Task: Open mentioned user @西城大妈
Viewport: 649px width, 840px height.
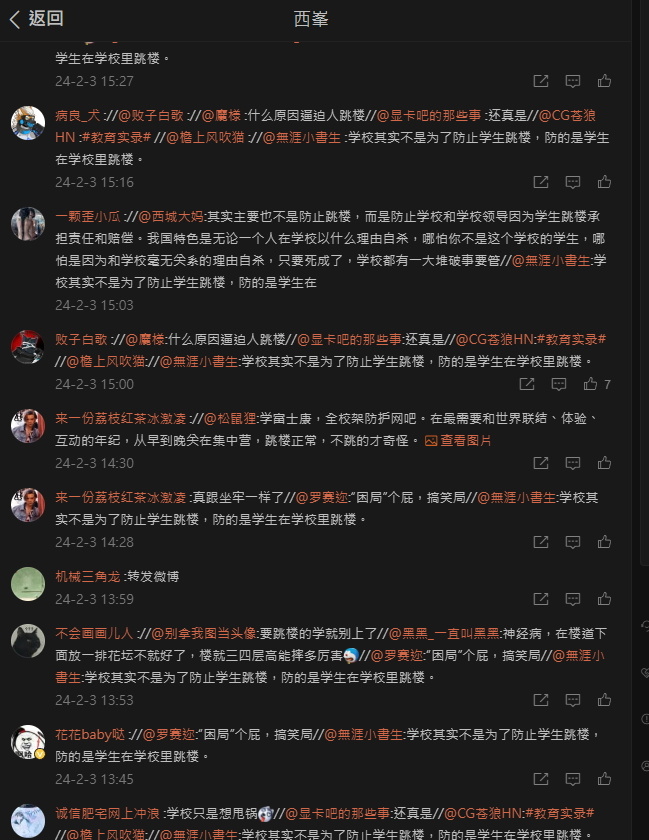Action: click(x=170, y=217)
